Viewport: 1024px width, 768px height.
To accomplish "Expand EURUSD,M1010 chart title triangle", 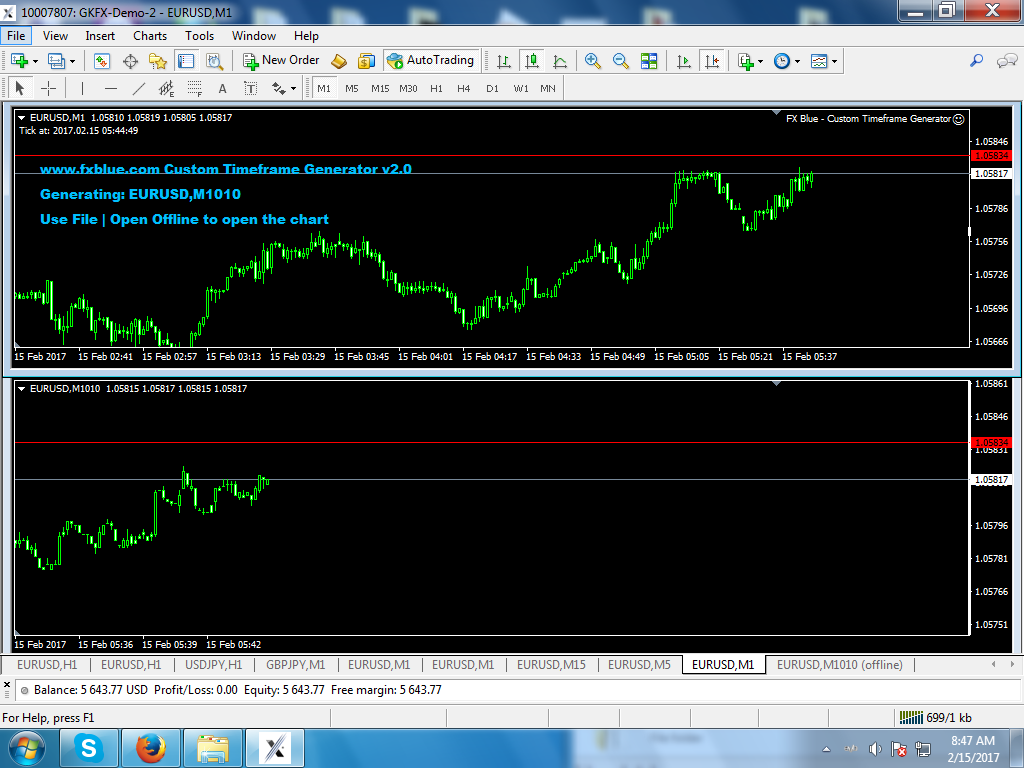I will [x=22, y=389].
